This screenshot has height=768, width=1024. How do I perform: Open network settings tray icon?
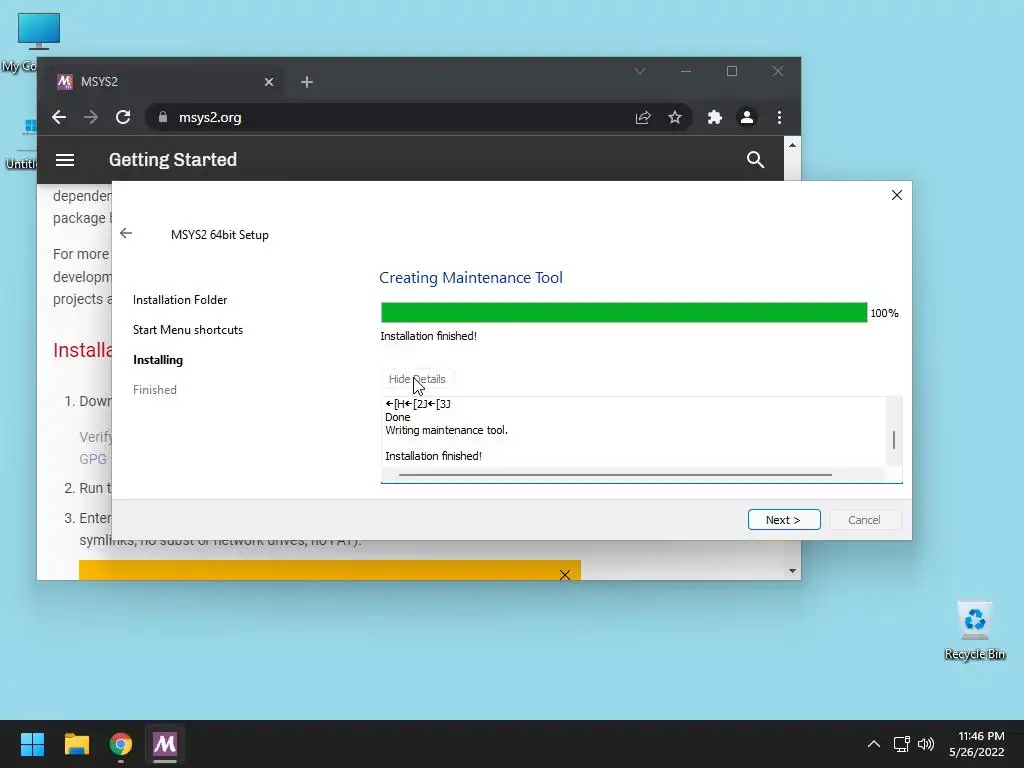tap(902, 744)
